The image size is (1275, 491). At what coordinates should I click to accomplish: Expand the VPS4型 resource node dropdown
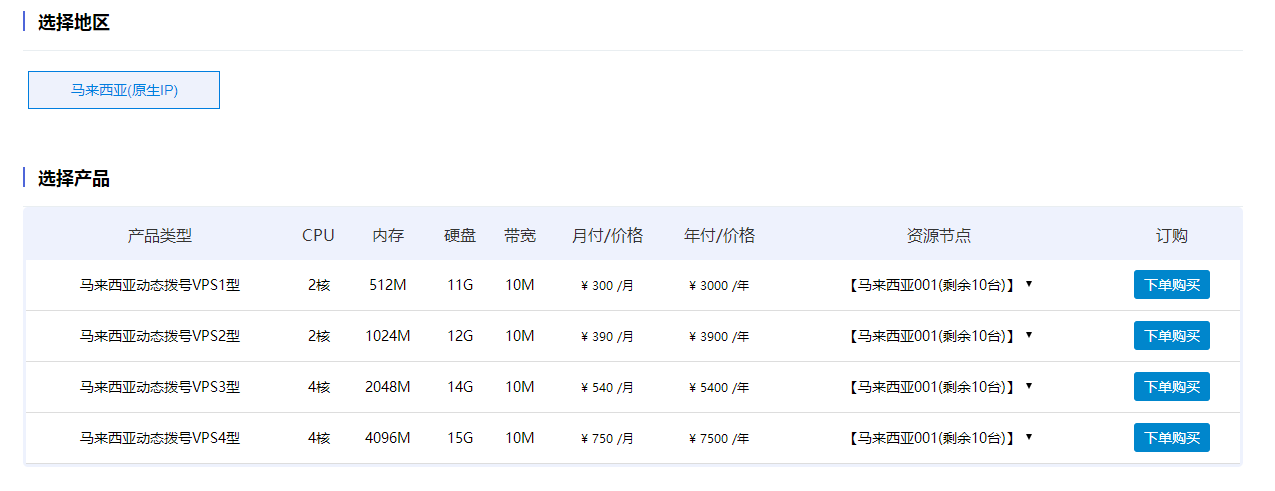tap(938, 438)
